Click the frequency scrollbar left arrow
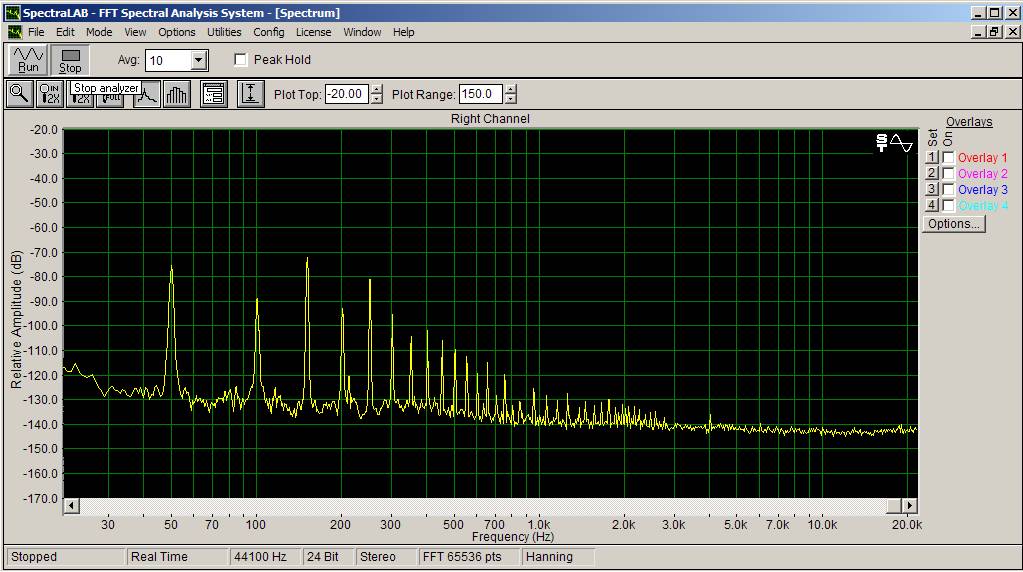The height and width of the screenshot is (572, 1023). [71, 505]
